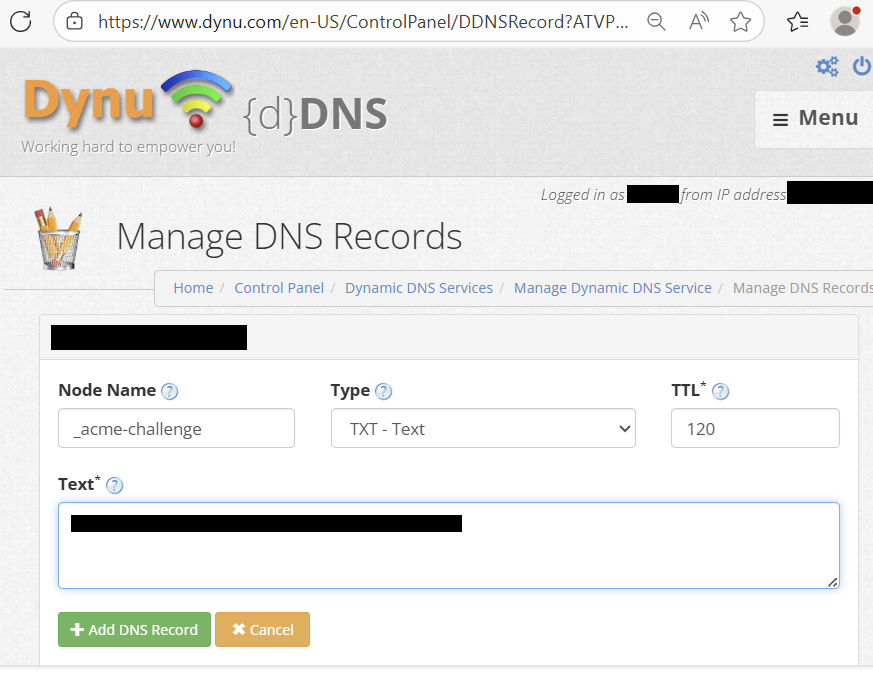Open the hamburger Menu
The width and height of the screenshot is (873, 676).
tap(815, 118)
